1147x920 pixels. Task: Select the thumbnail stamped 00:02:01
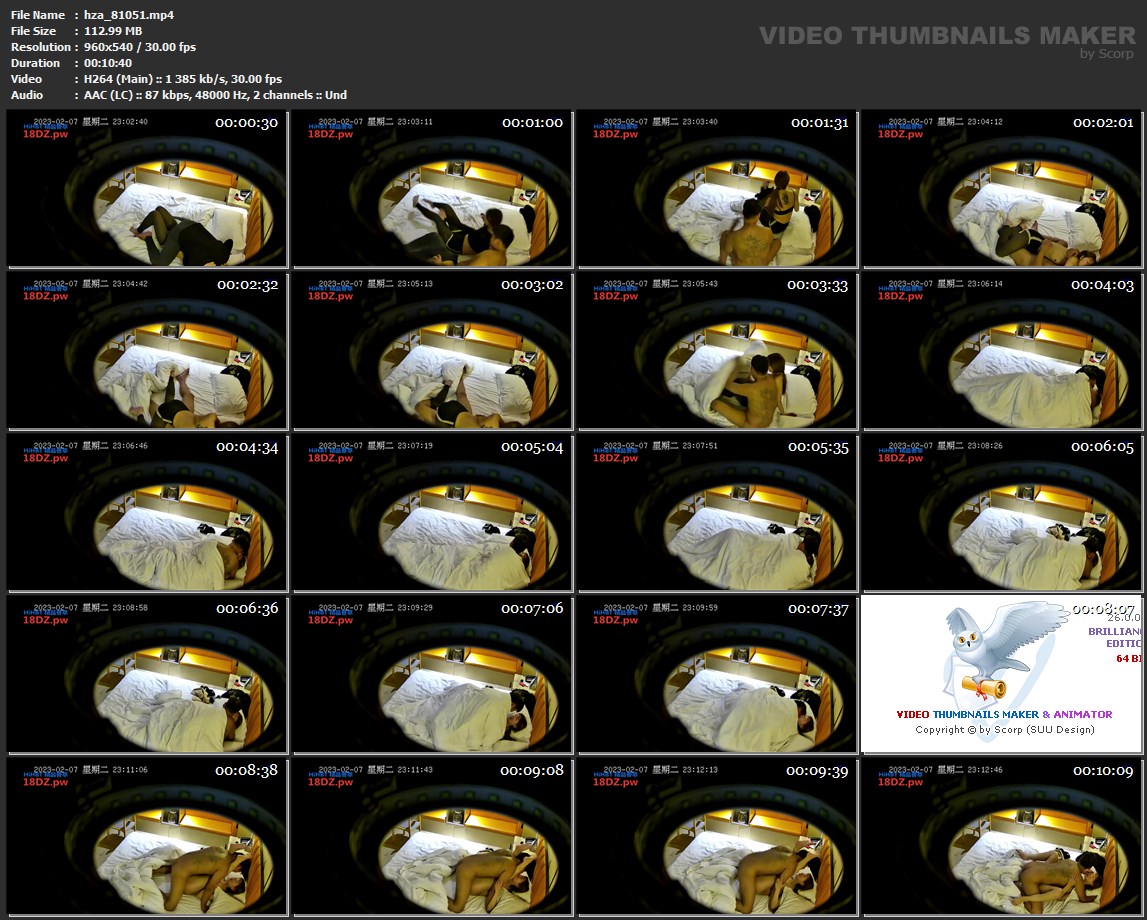(1003, 188)
